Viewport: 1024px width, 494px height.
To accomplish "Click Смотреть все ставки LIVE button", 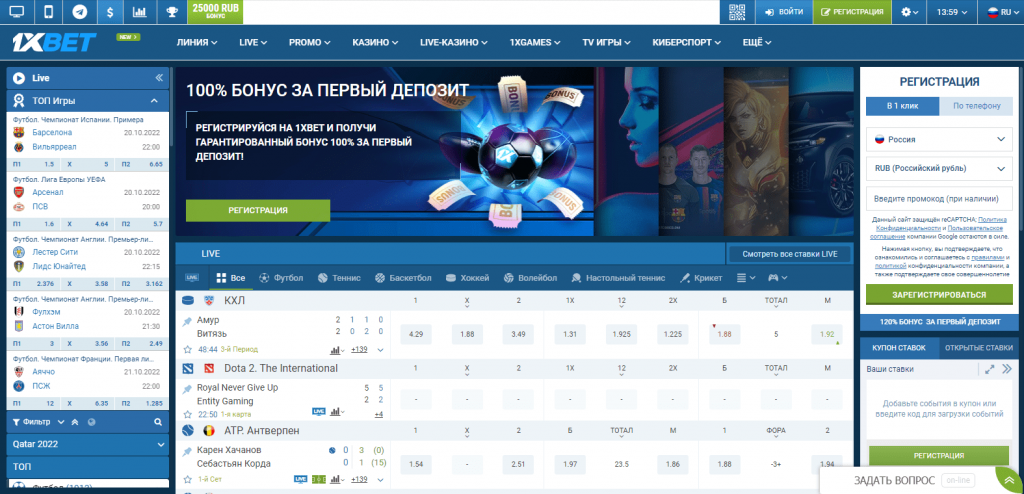I will pos(789,255).
